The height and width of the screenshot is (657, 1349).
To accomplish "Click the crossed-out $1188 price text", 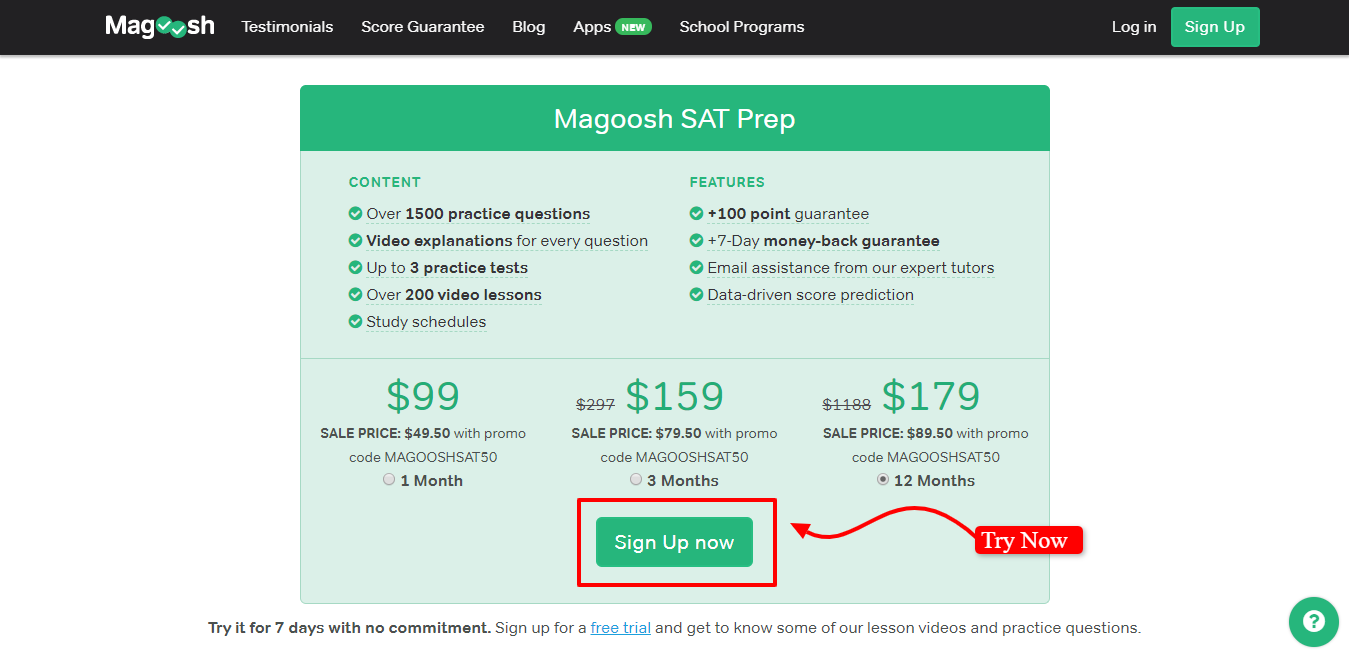I will coord(847,404).
